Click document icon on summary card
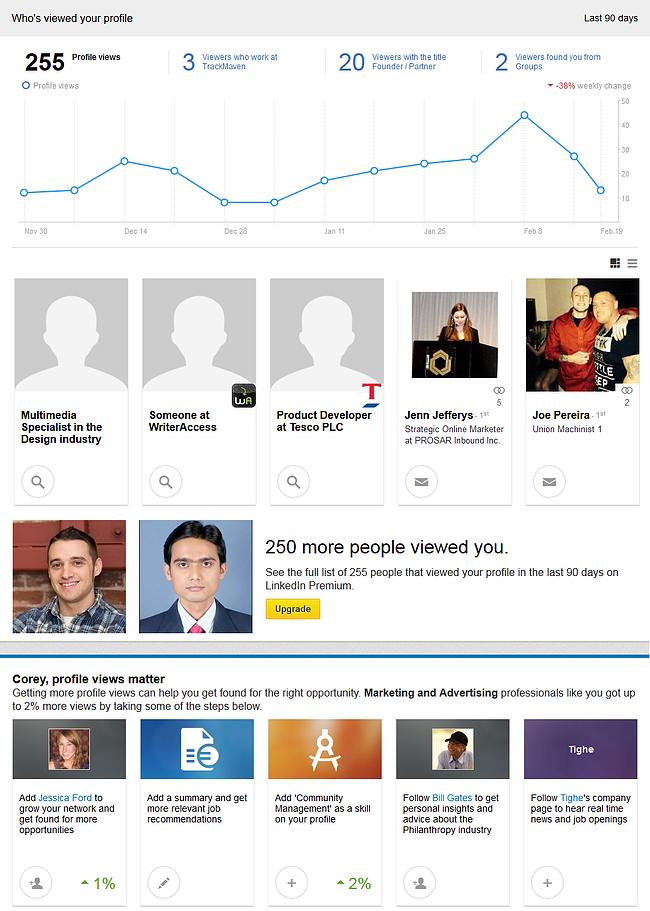The image size is (650, 911). pyautogui.click(x=199, y=750)
